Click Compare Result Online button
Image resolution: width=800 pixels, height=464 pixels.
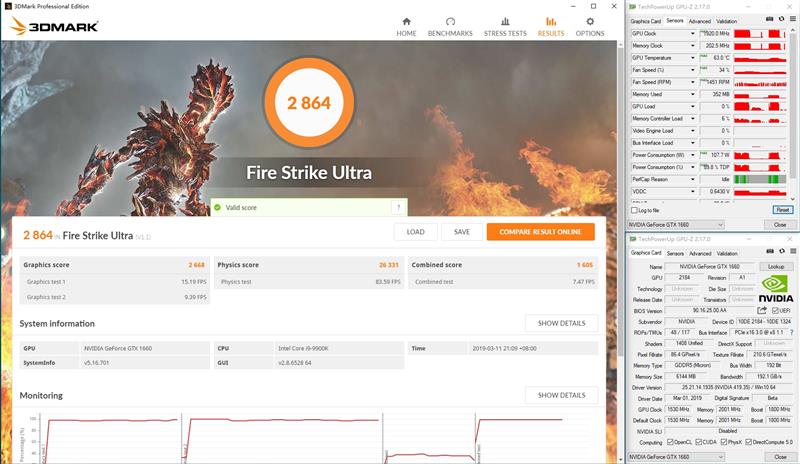pyautogui.click(x=540, y=232)
